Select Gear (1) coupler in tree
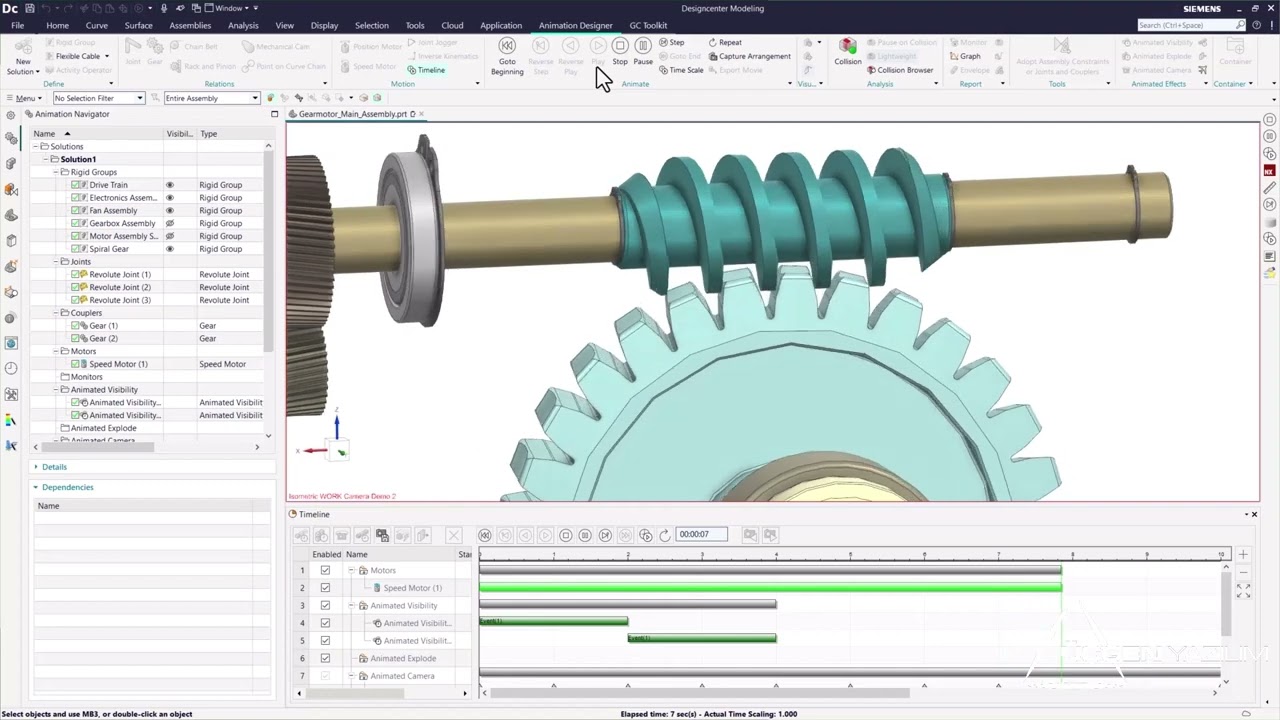The width and height of the screenshot is (1280, 720). pos(103,326)
